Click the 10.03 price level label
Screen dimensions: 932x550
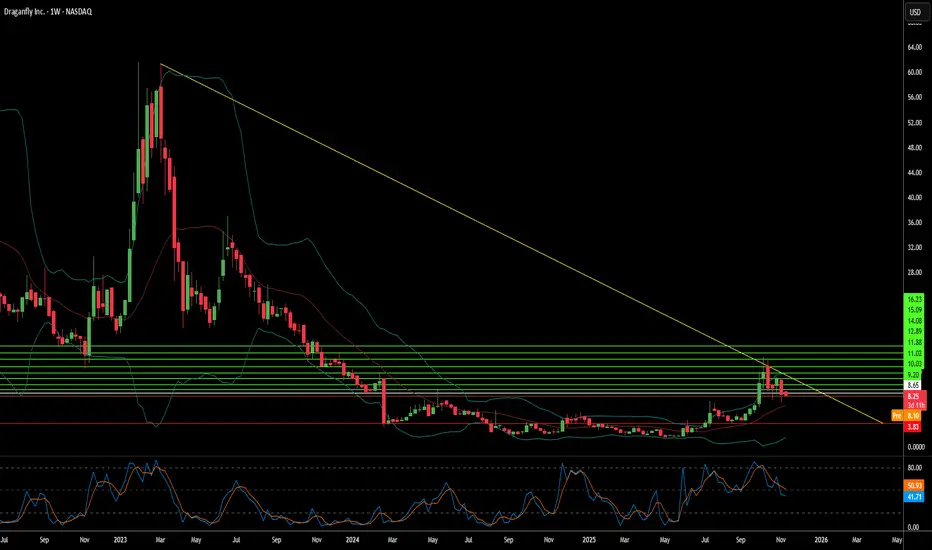click(914, 364)
